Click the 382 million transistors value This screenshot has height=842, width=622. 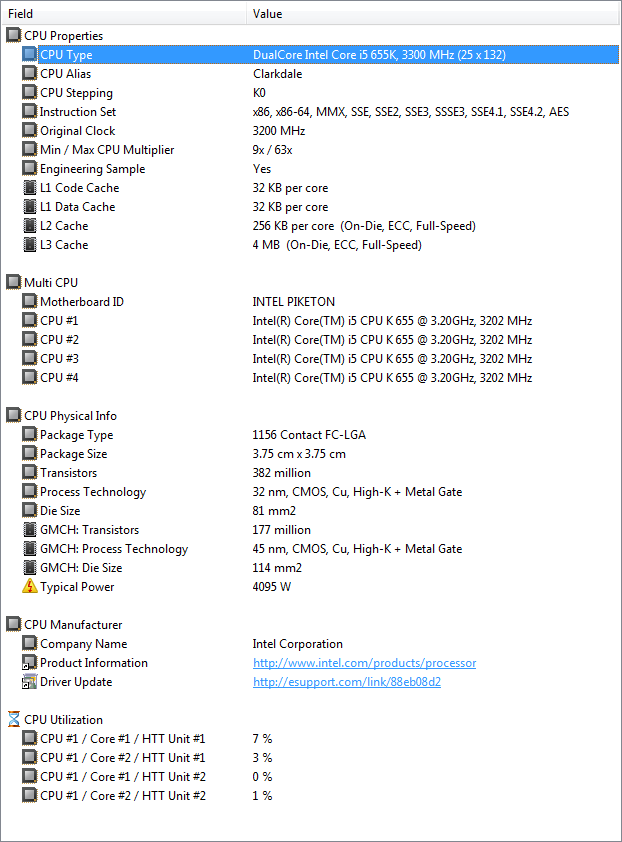coord(281,473)
